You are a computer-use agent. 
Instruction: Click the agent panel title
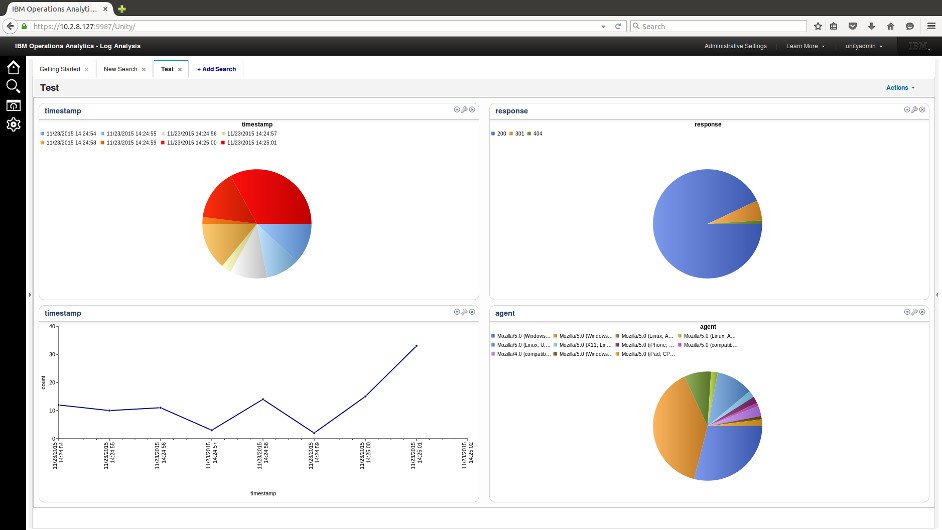click(505, 313)
